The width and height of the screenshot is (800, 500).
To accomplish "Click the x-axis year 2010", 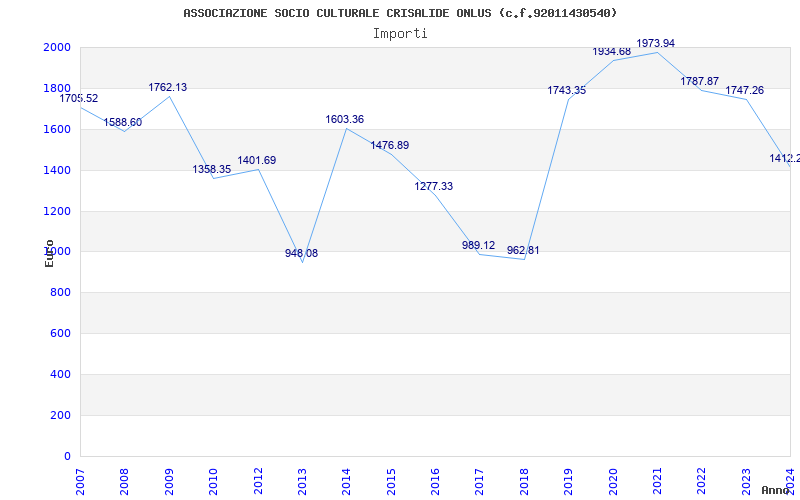I will [213, 482].
